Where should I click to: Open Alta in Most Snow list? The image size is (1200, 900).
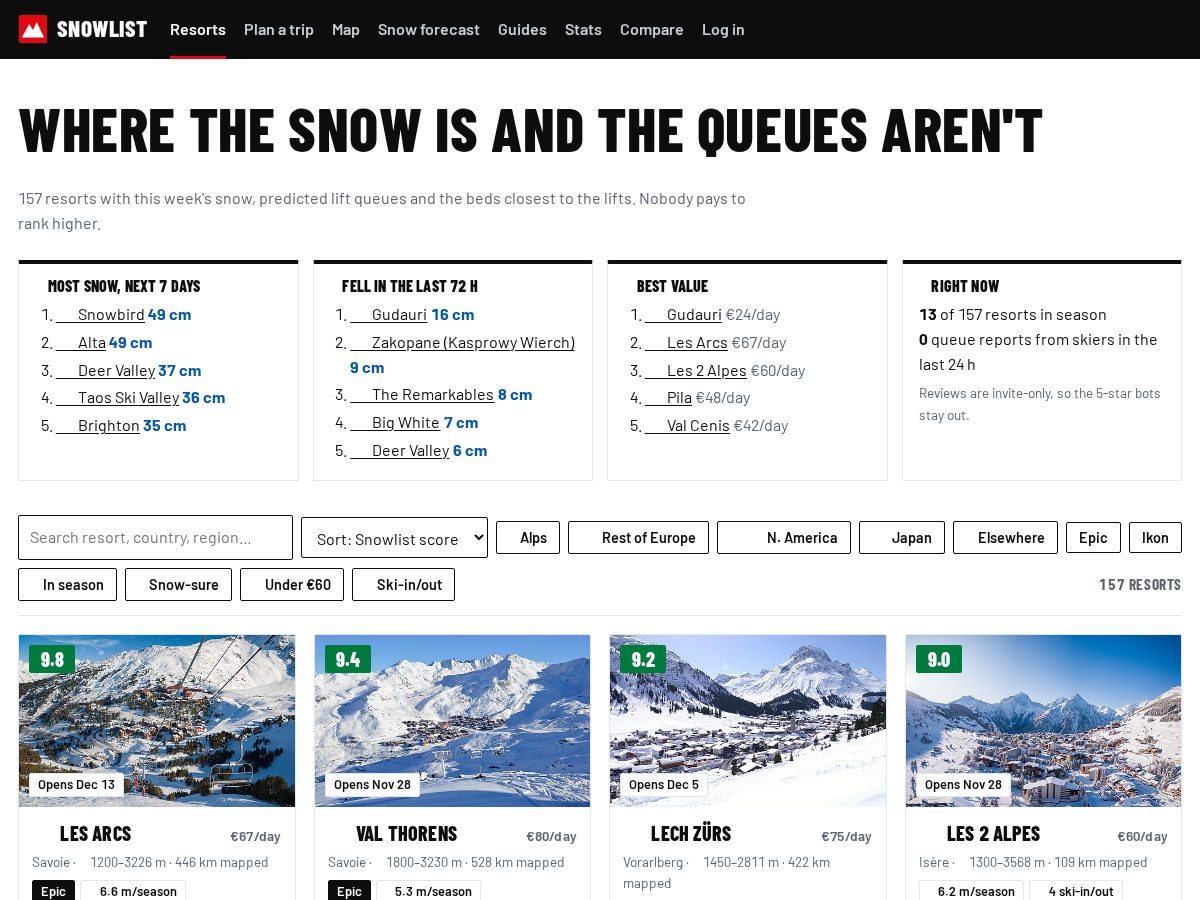[81, 342]
